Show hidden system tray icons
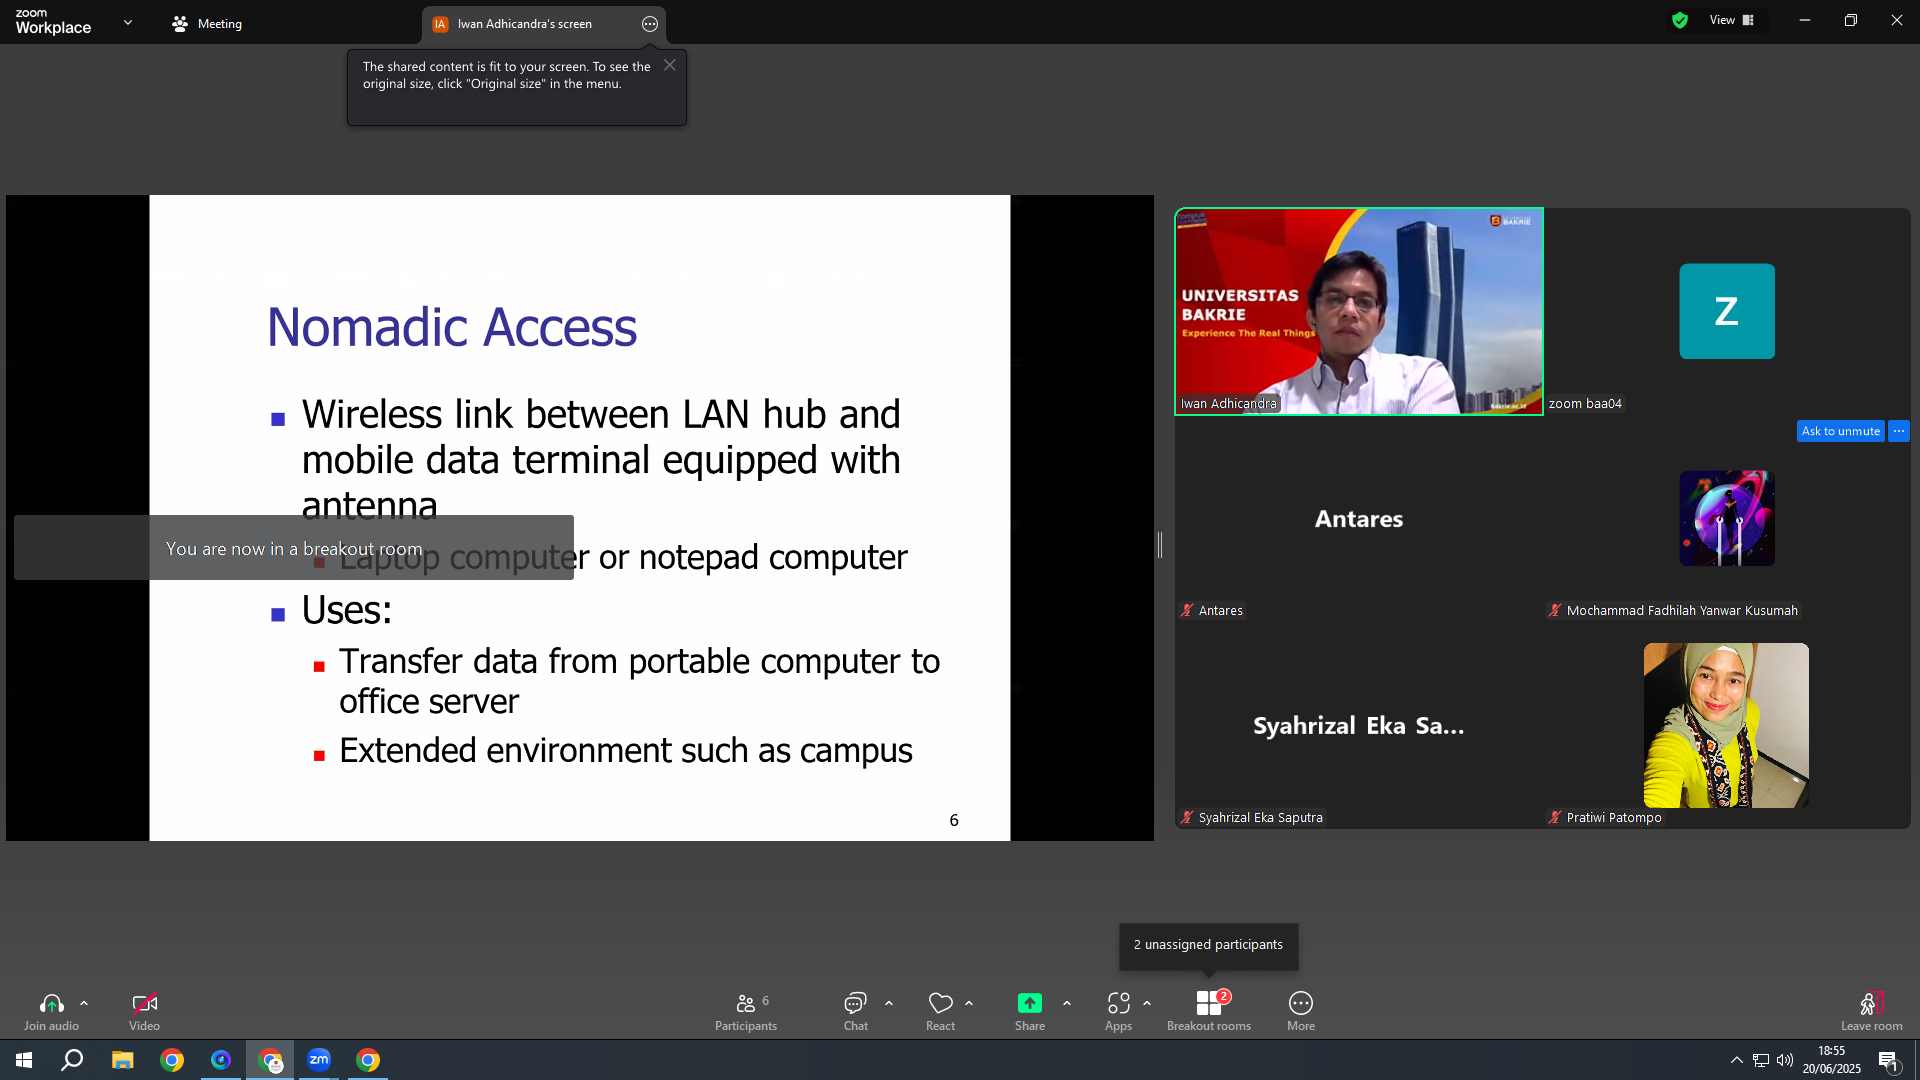Viewport: 1920px width, 1080px height. (x=1737, y=1060)
